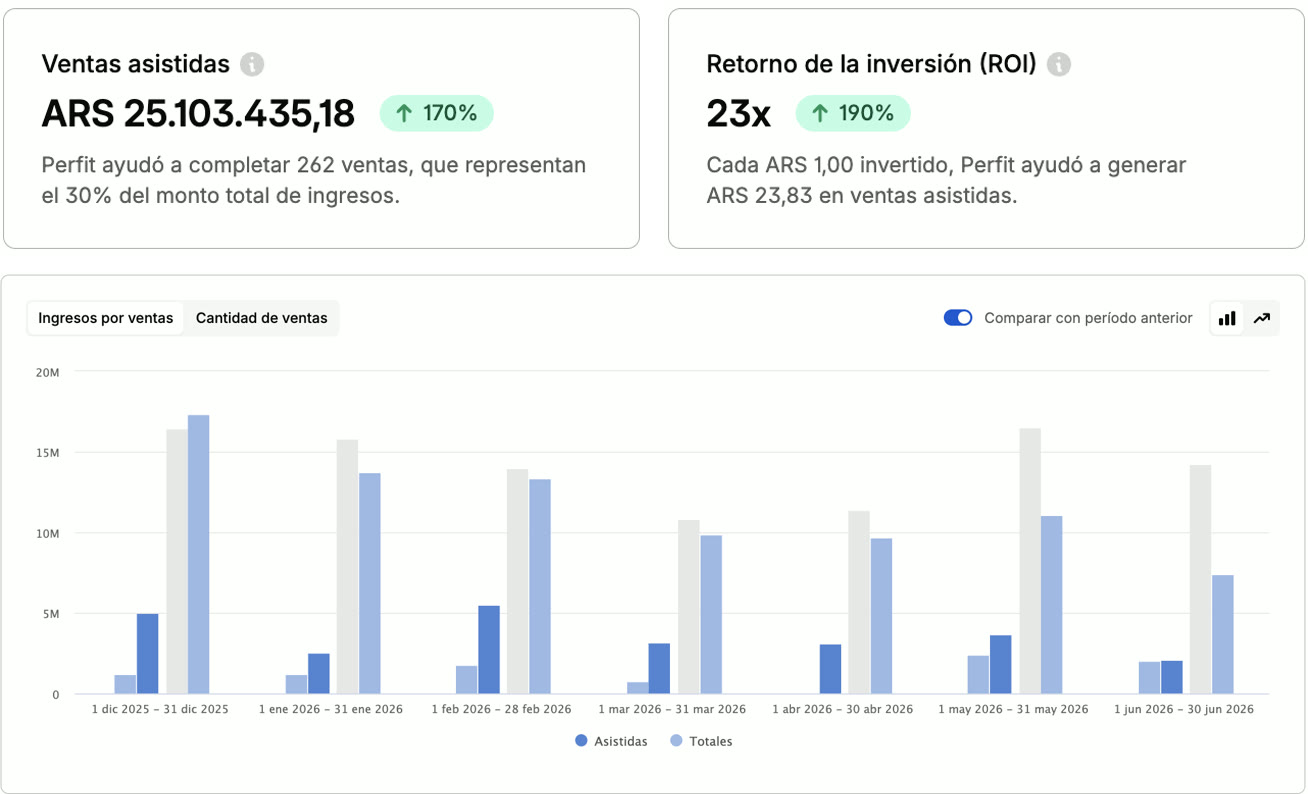Click the 1 ene 2026 – 31 ene 2026 axis label
The height and width of the screenshot is (794, 1308).
click(x=331, y=709)
